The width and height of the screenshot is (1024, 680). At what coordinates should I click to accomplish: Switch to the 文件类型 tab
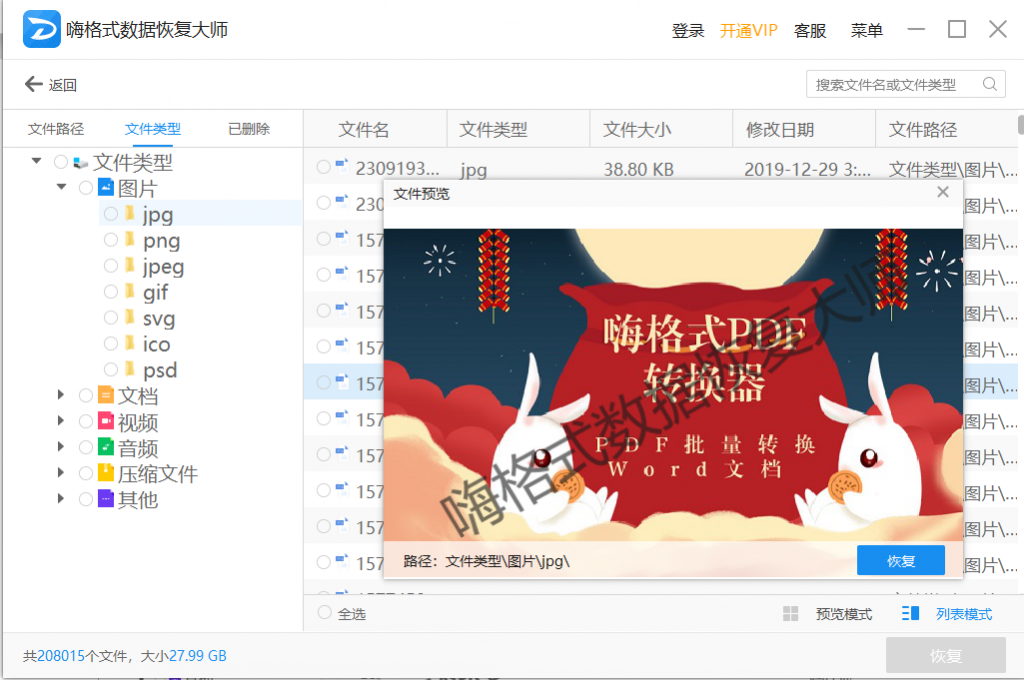tap(153, 129)
